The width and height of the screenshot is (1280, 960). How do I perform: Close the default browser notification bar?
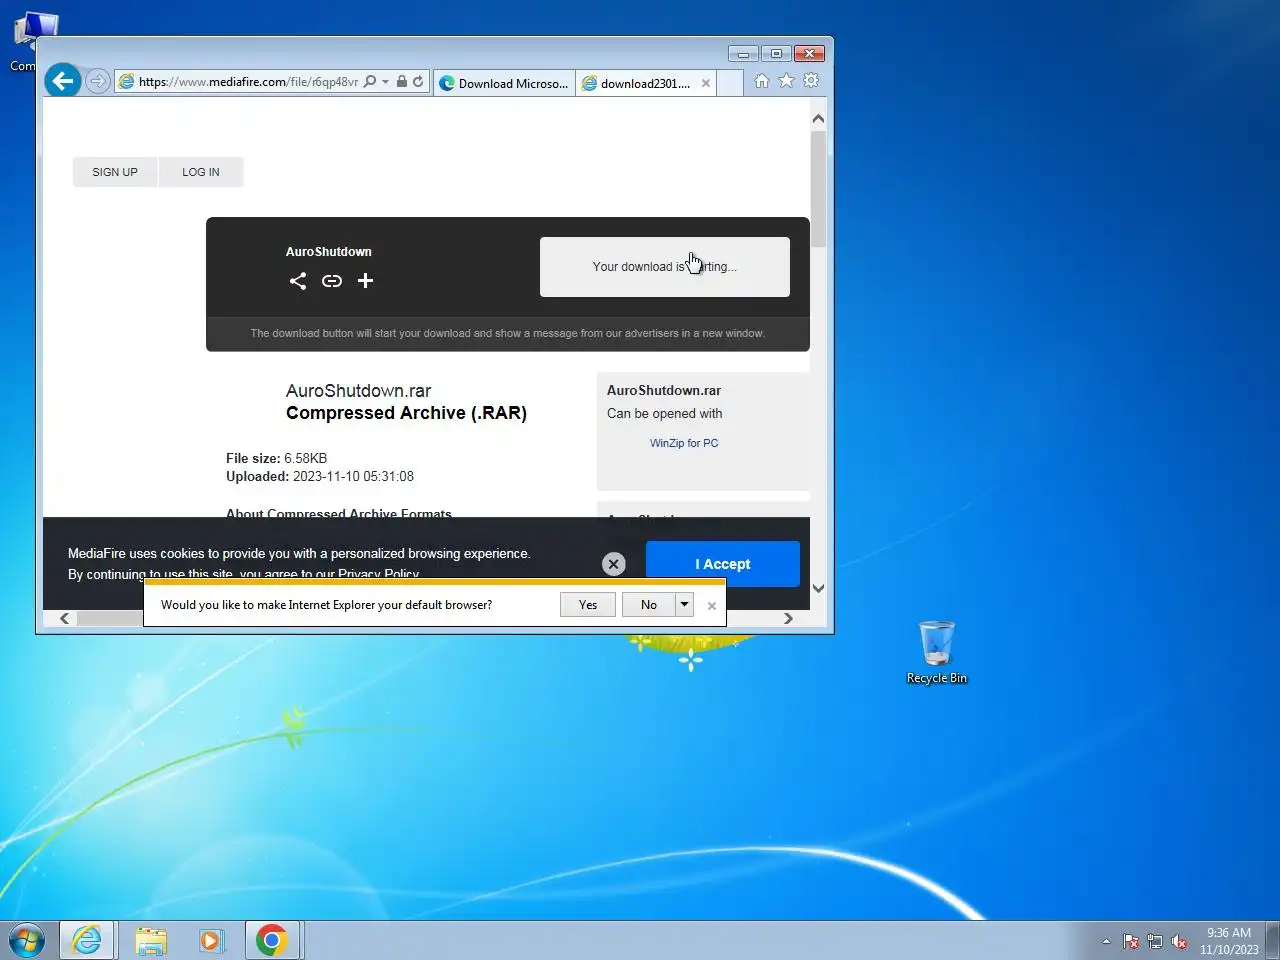712,606
